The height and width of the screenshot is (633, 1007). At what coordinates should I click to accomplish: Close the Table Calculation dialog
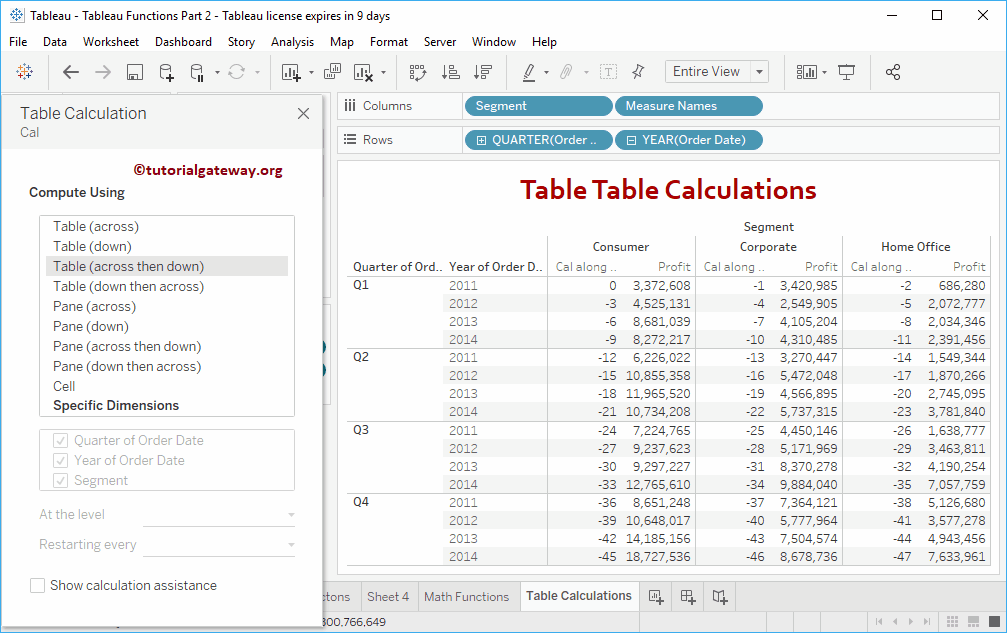pos(304,114)
